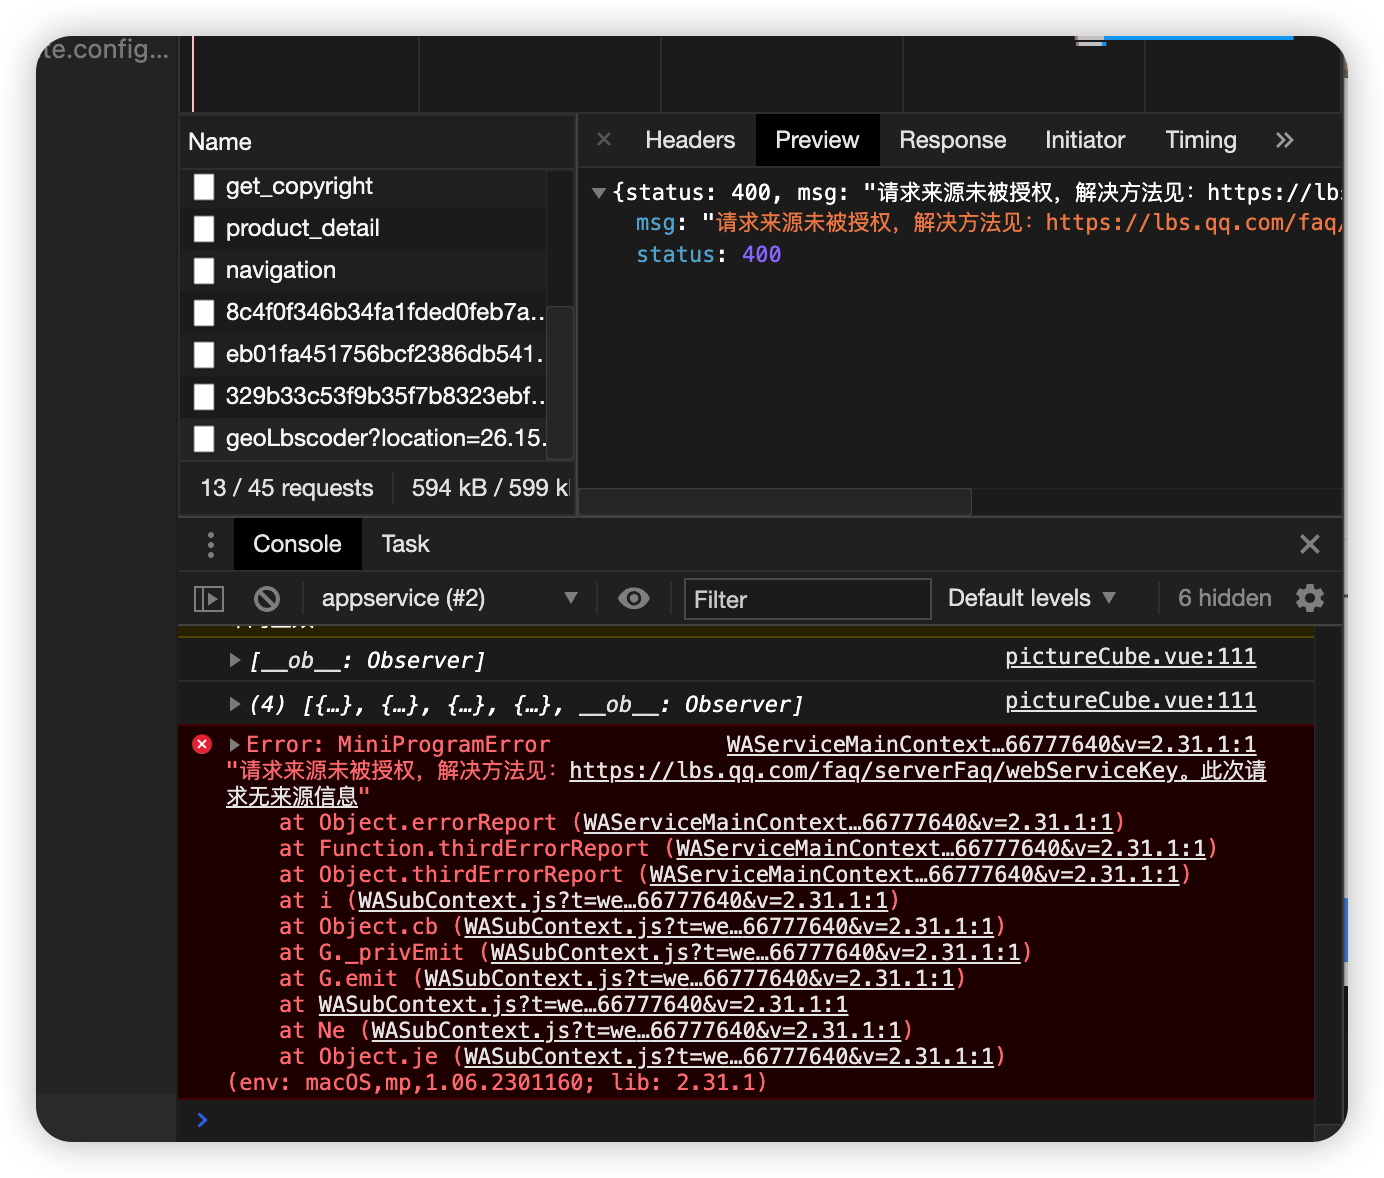Open G.emit WASubContext source link

coord(689,979)
